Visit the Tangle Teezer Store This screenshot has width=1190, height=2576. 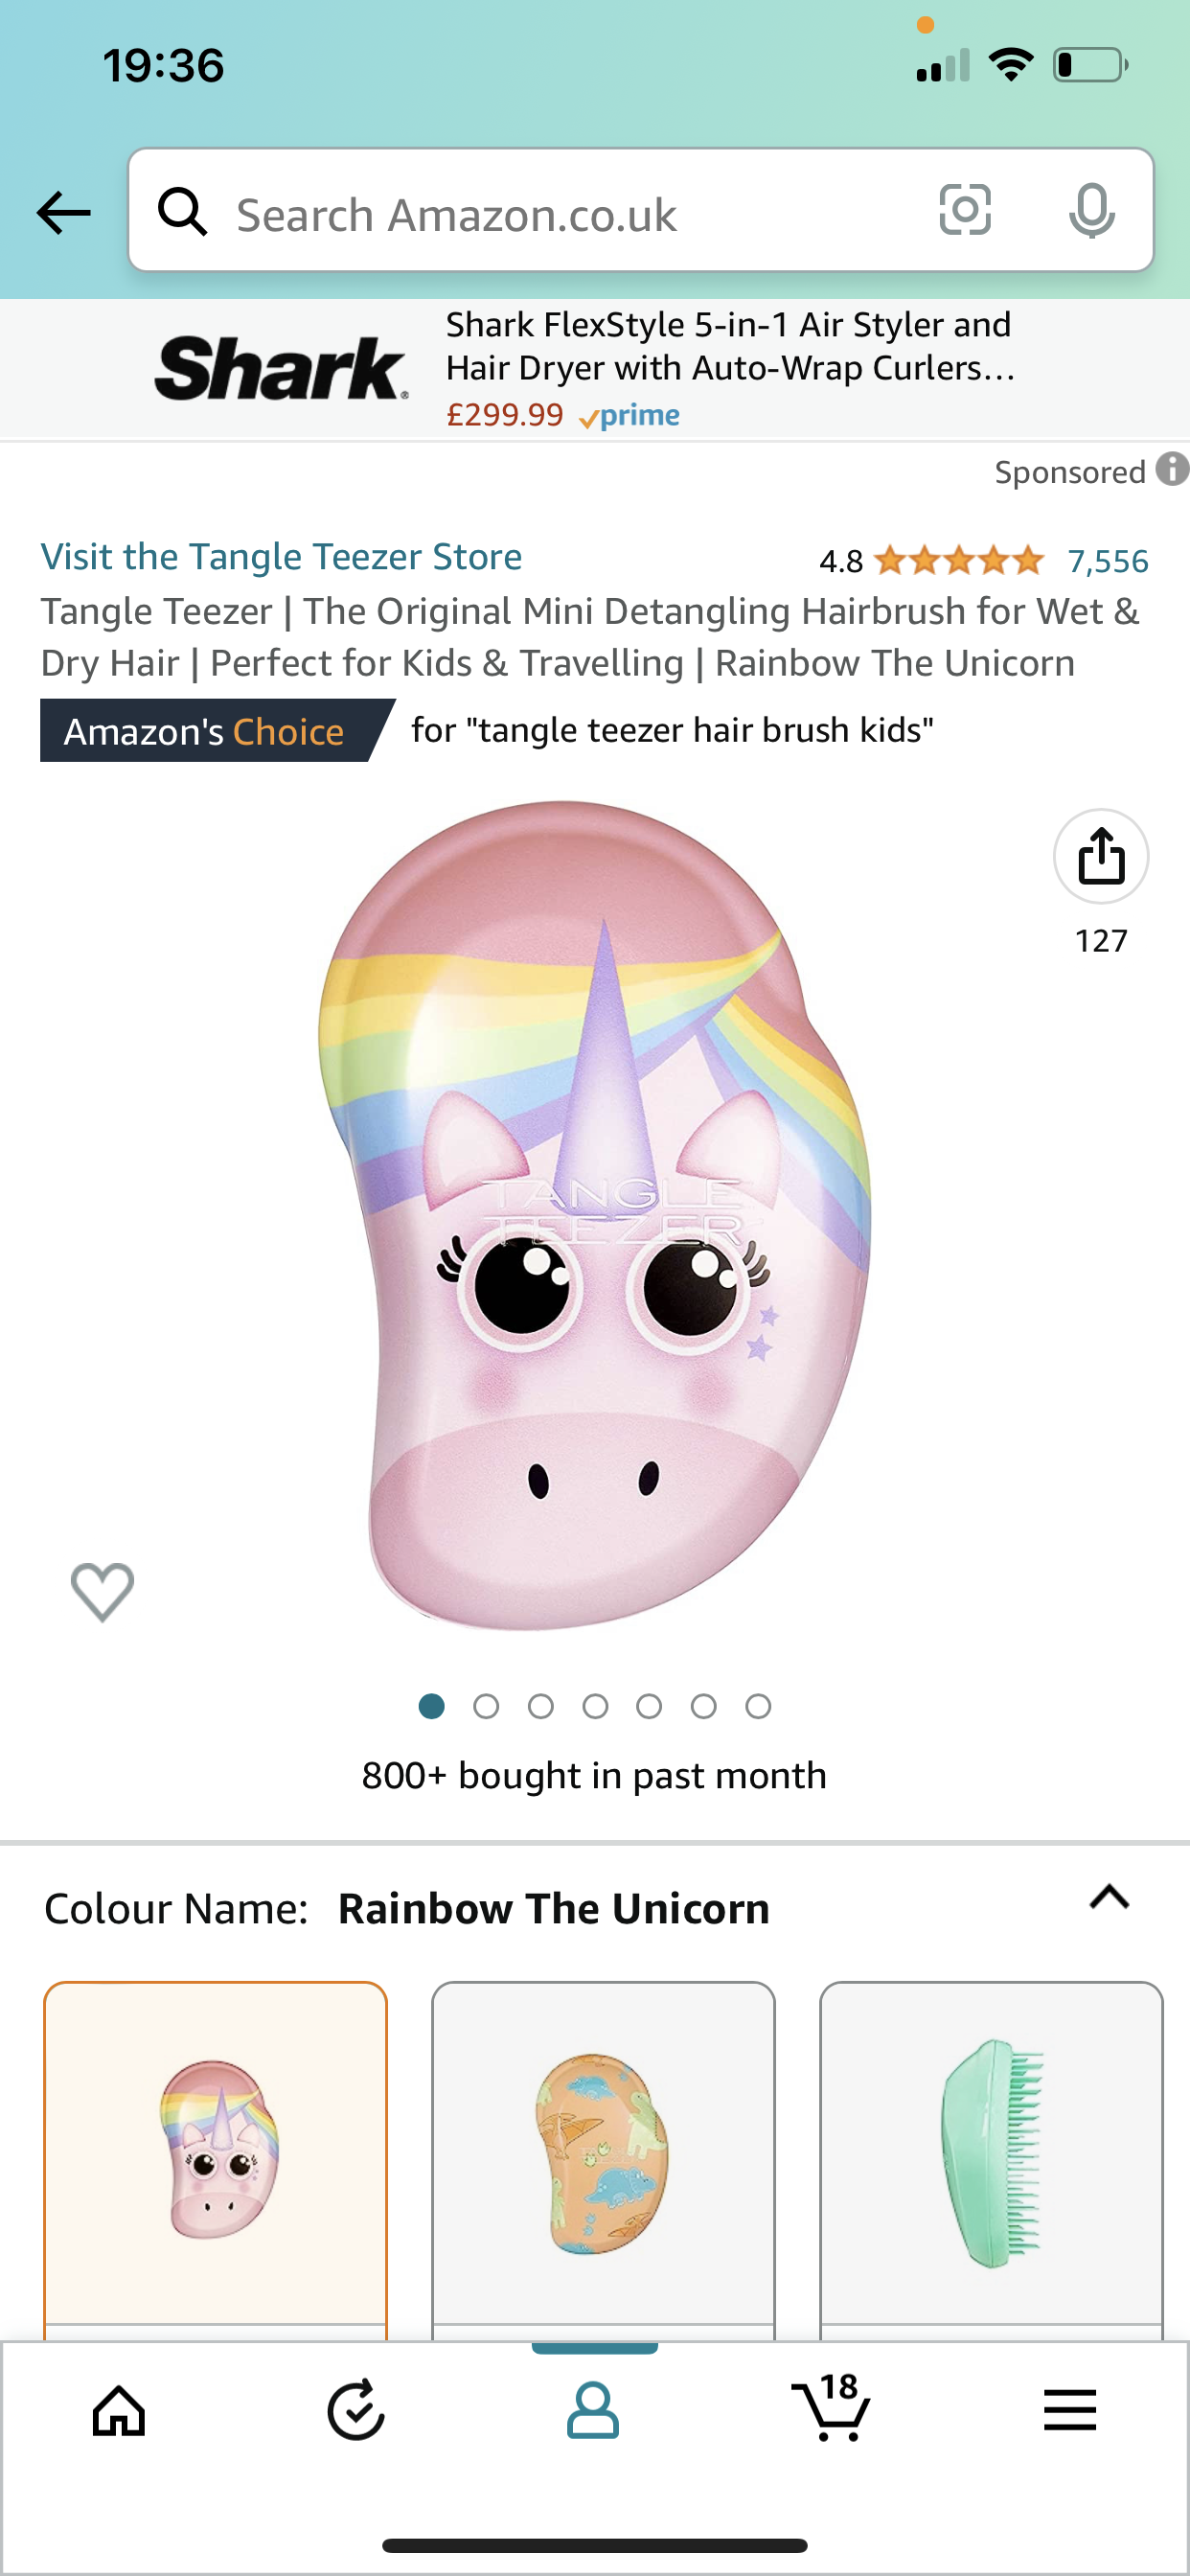tap(281, 557)
